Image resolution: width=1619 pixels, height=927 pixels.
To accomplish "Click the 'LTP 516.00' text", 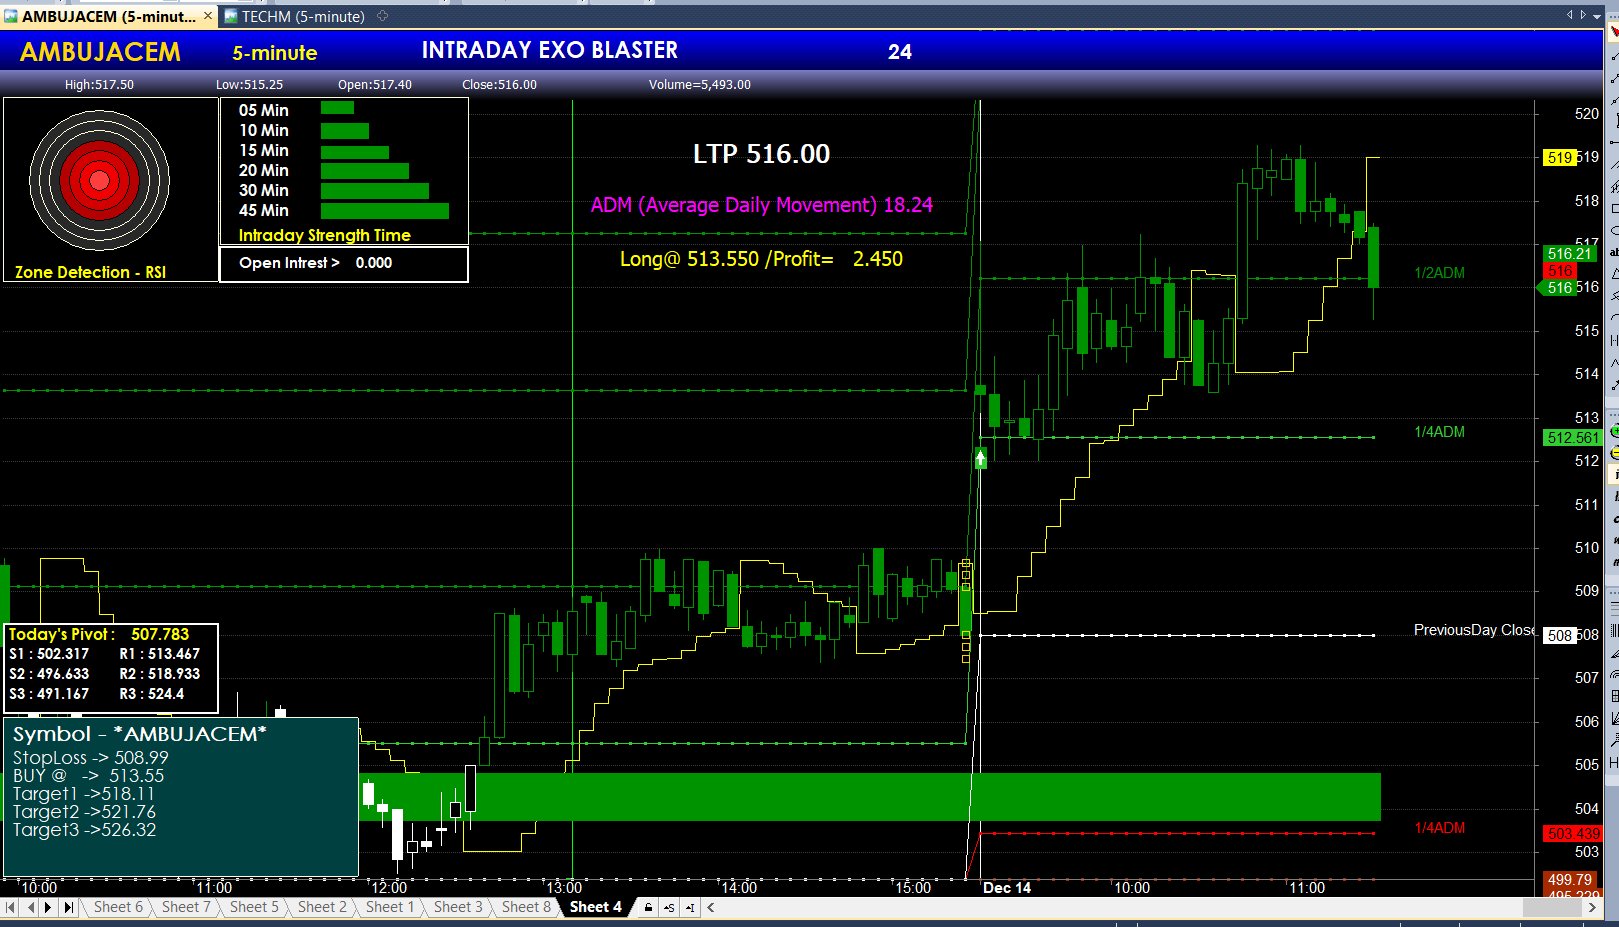I will (761, 154).
